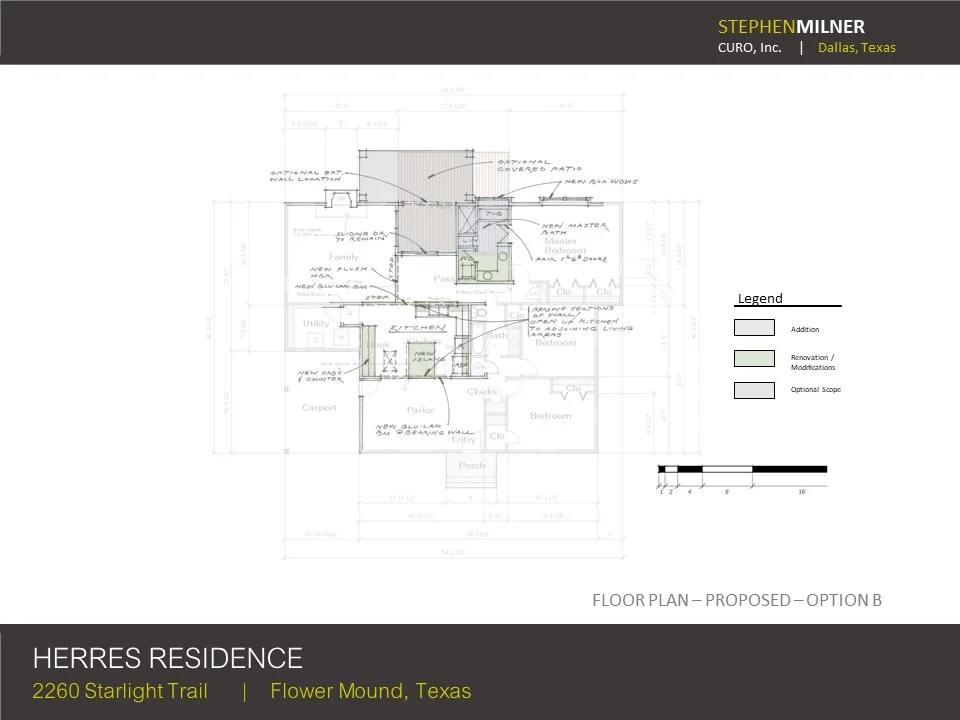The height and width of the screenshot is (720, 960).
Task: Click the 'NEW CABS & COUNTER' annotation
Action: click(320, 376)
